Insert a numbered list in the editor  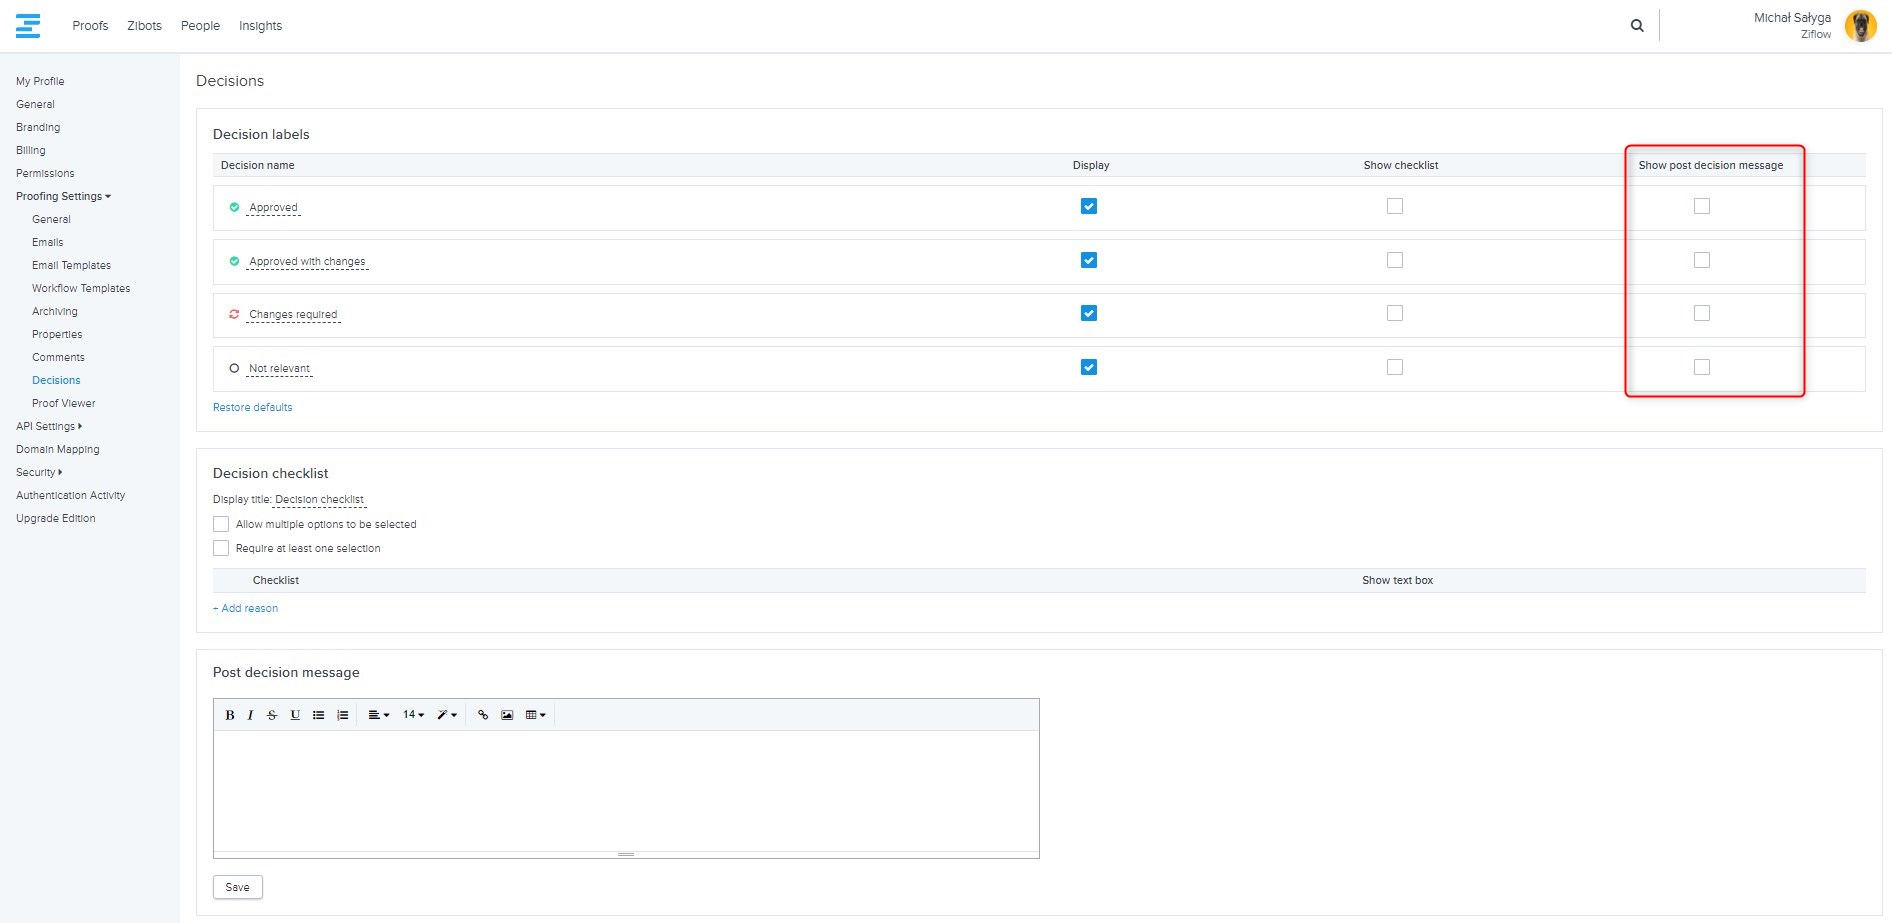[343, 715]
